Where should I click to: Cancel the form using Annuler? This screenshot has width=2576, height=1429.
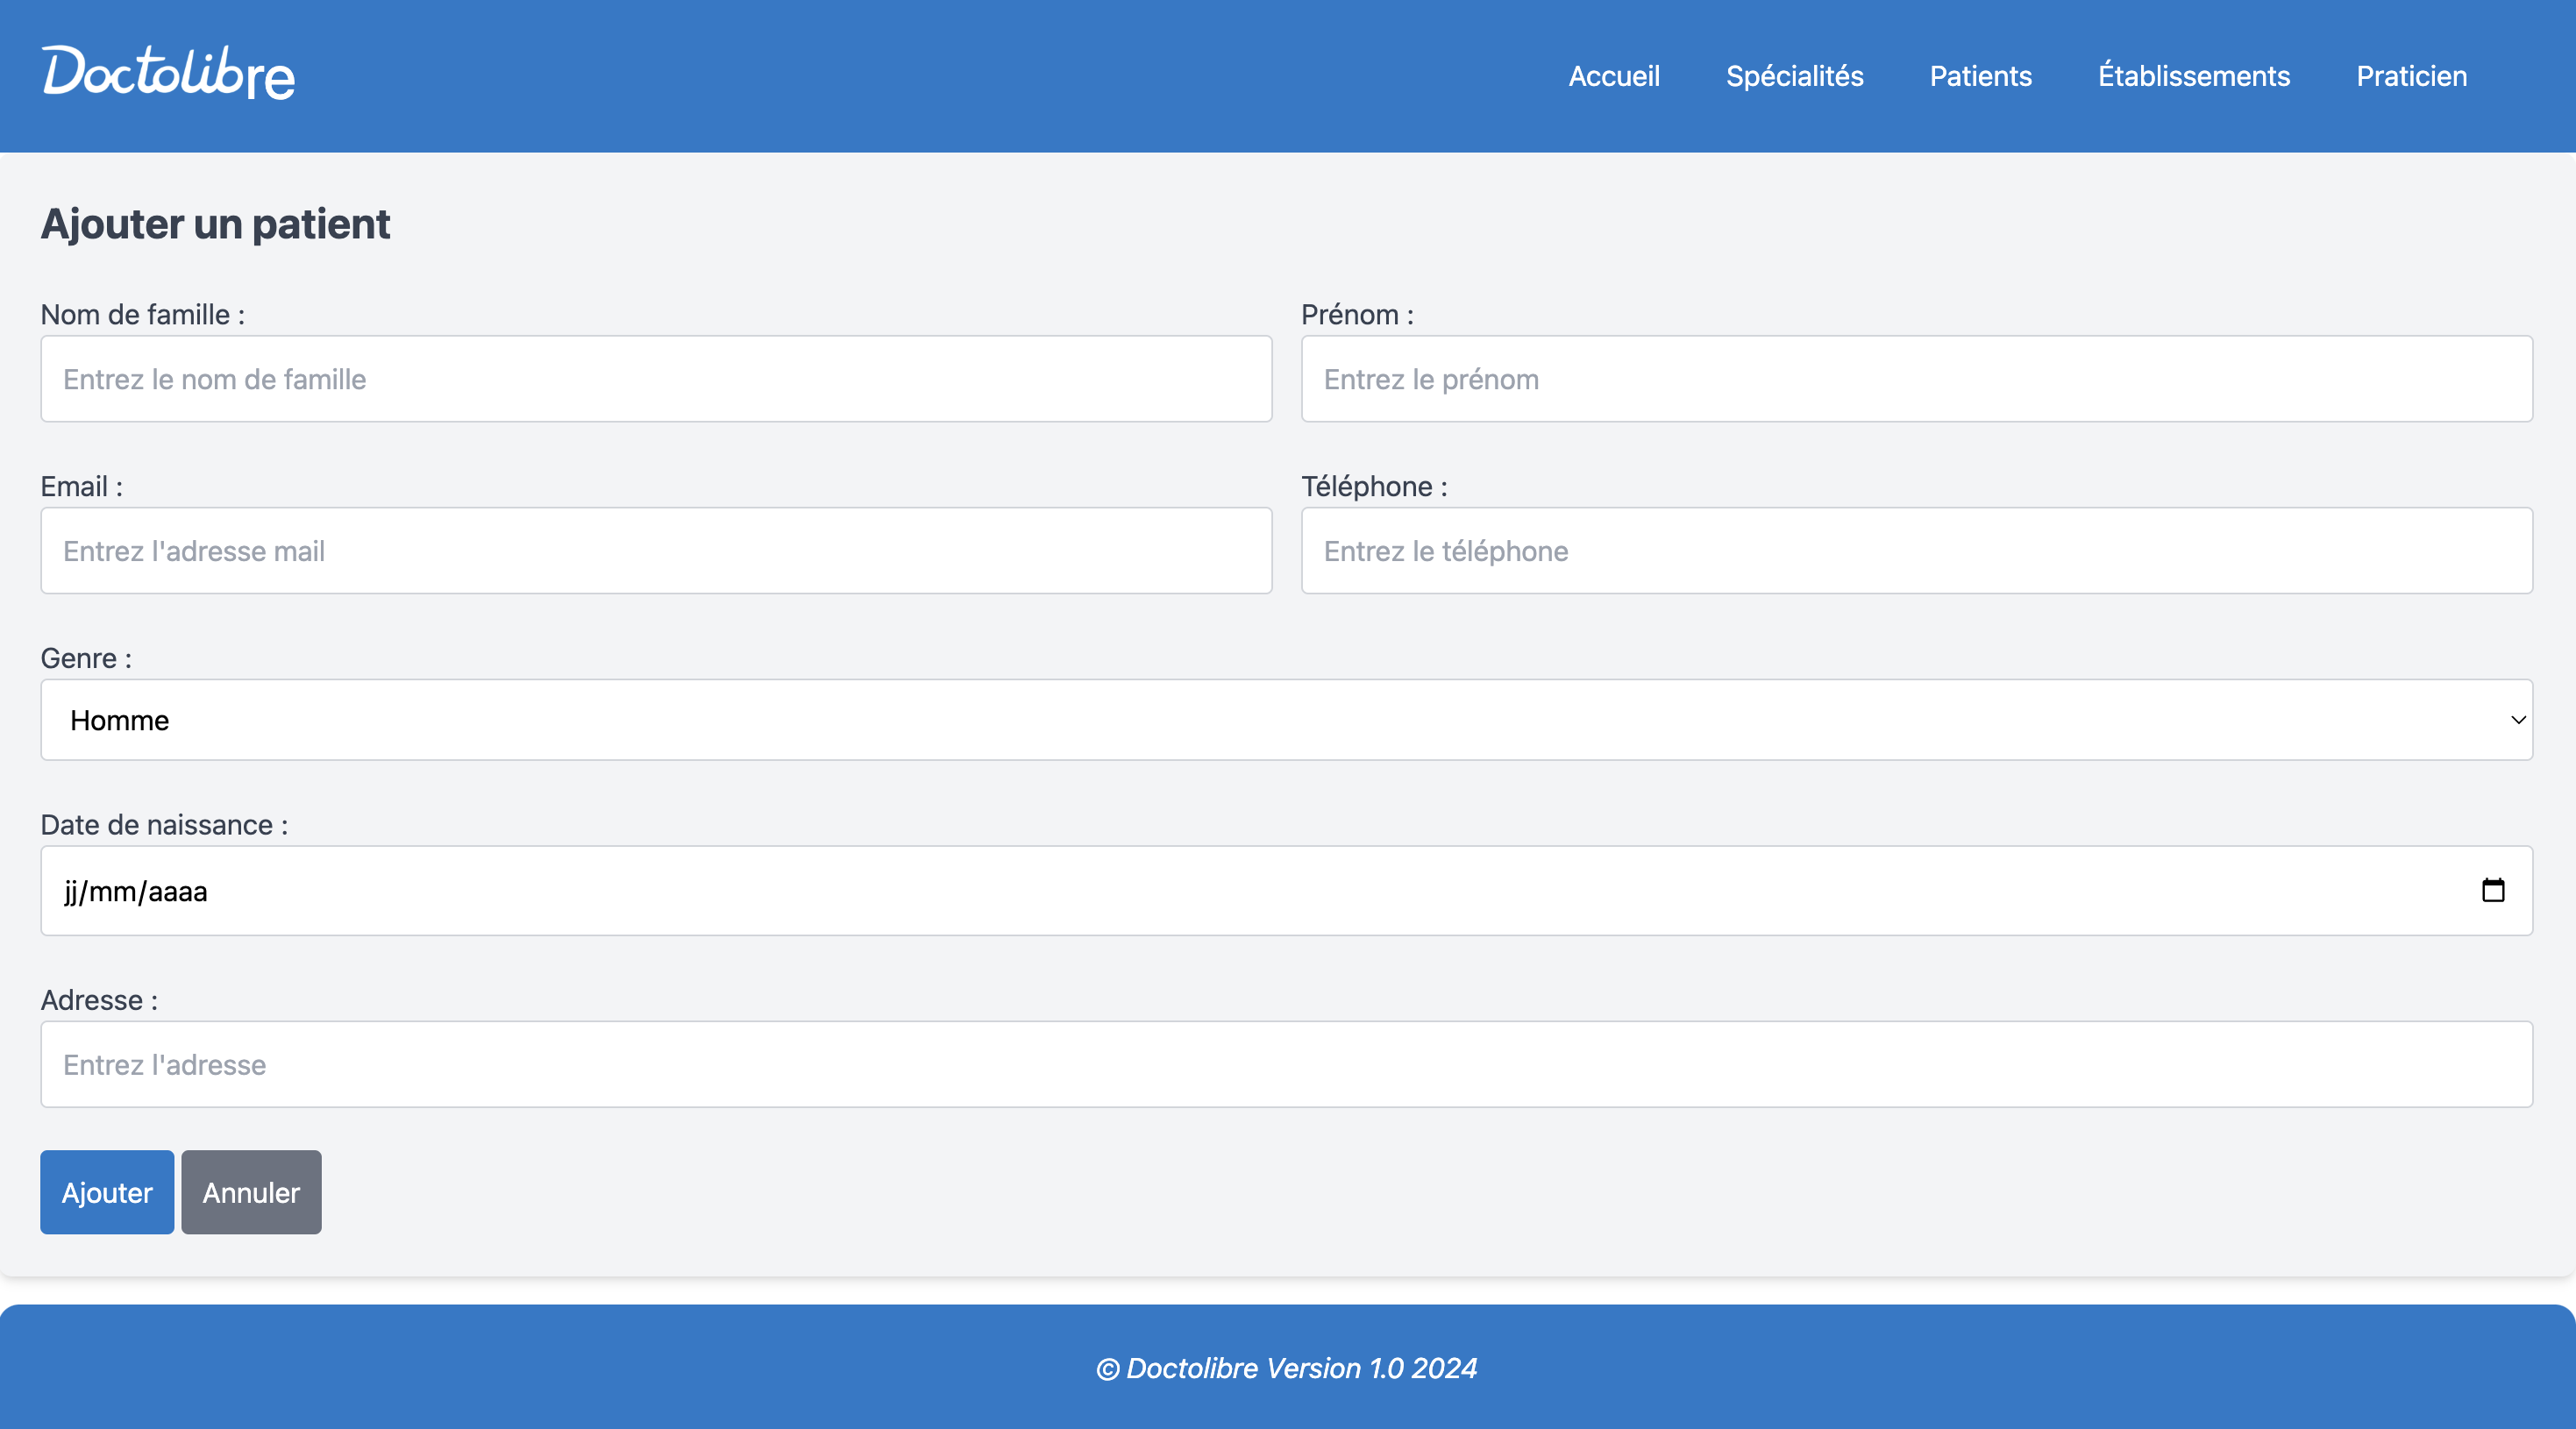[x=250, y=1192]
